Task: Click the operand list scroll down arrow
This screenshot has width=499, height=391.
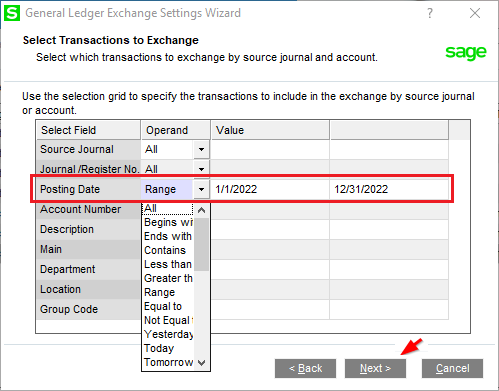Action: pyautogui.click(x=201, y=362)
